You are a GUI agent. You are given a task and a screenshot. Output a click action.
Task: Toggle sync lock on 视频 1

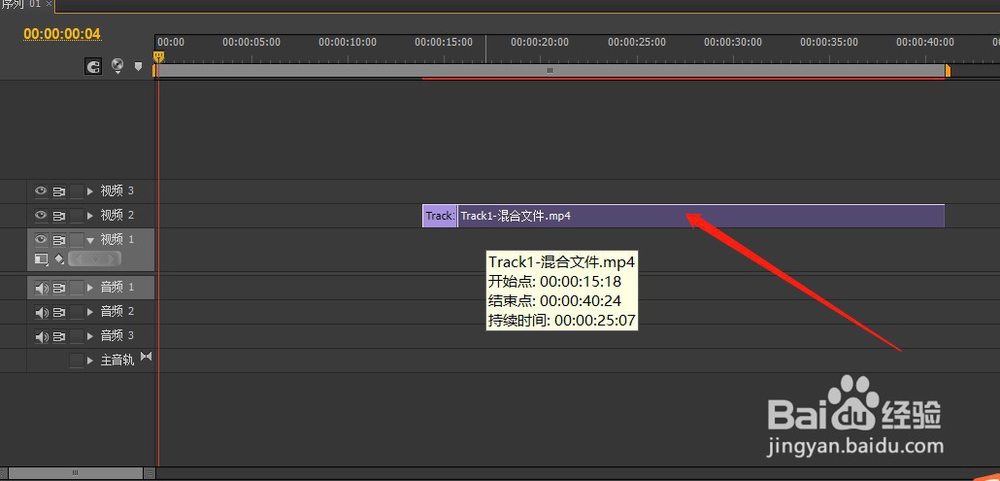[x=59, y=240]
